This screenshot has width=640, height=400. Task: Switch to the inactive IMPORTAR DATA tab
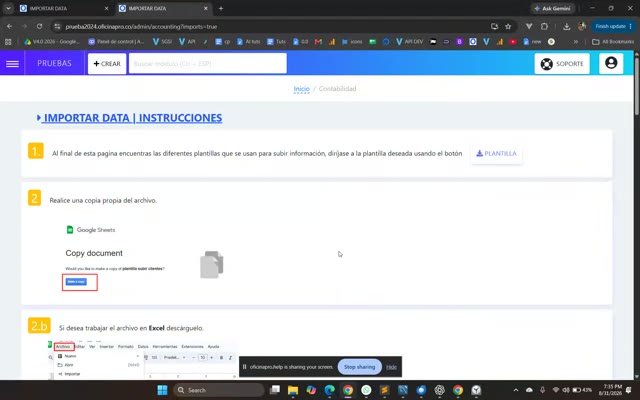point(64,8)
